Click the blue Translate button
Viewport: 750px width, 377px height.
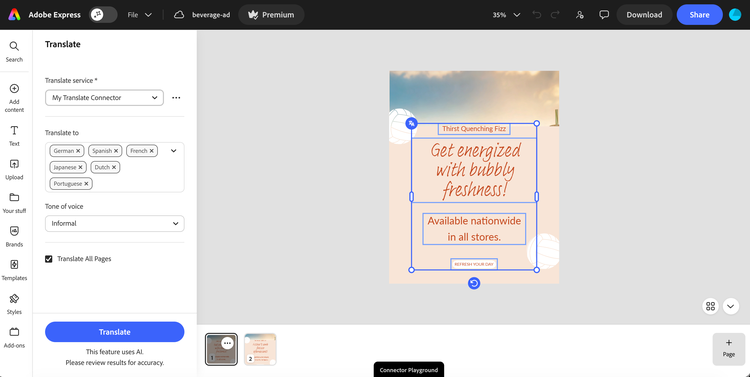(x=115, y=332)
